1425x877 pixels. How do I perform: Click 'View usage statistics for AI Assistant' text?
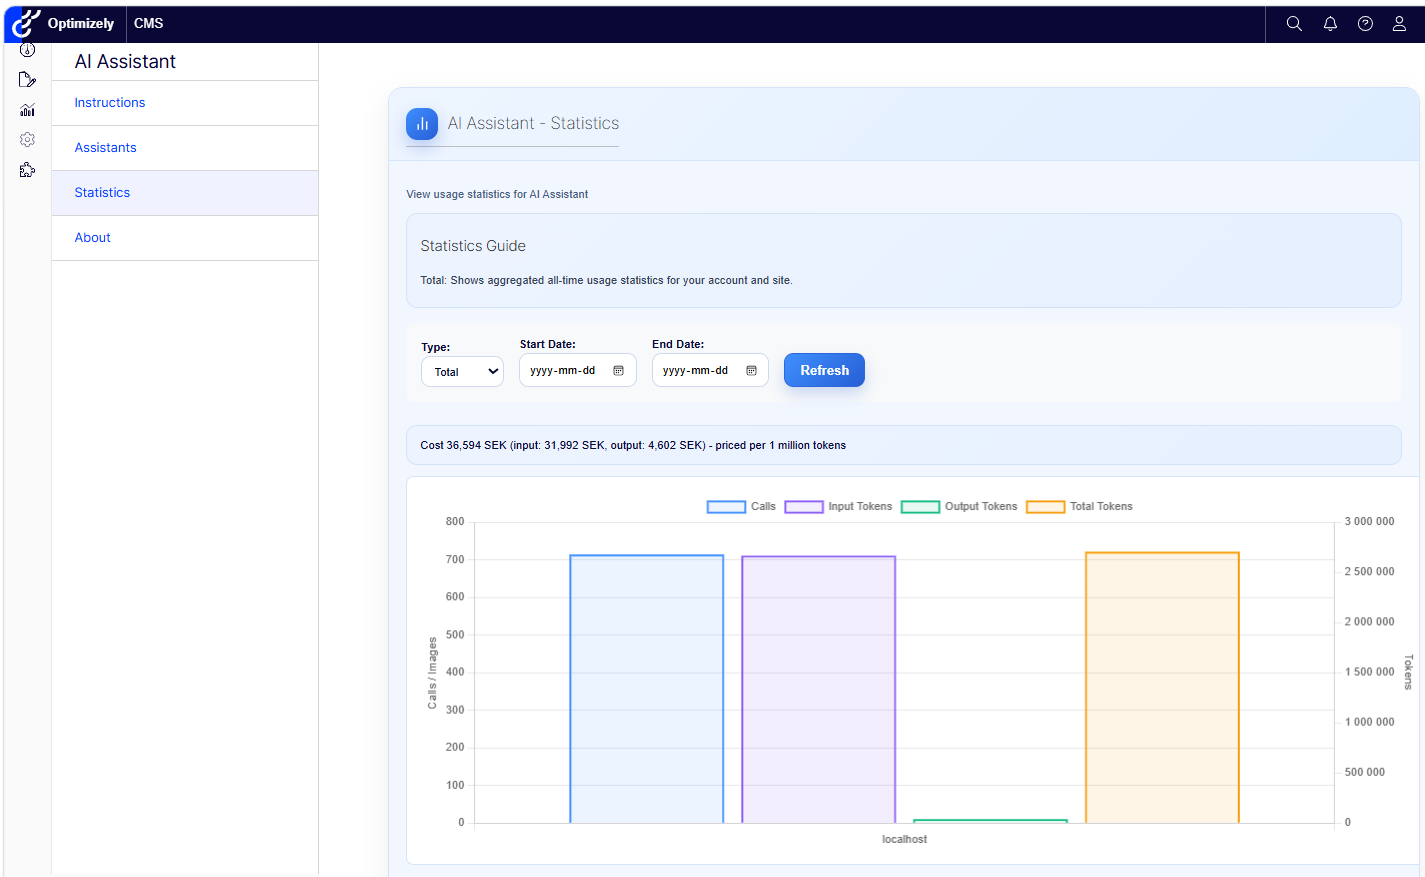497,195
